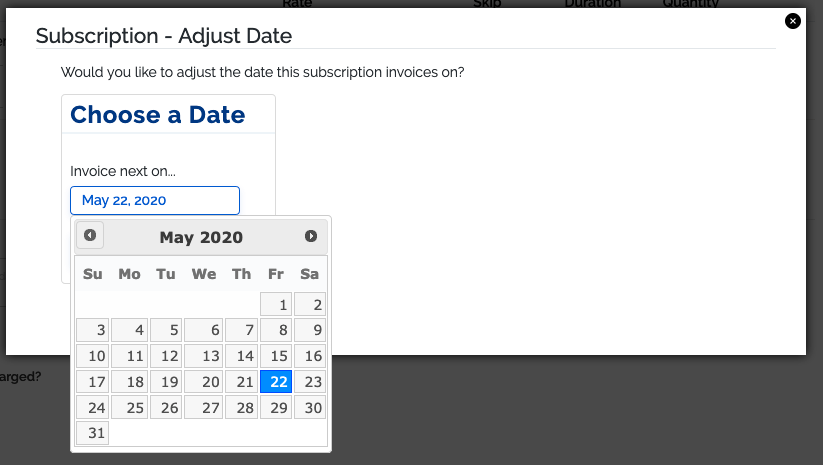Select May 19 date cell
823x465 pixels.
point(166,382)
